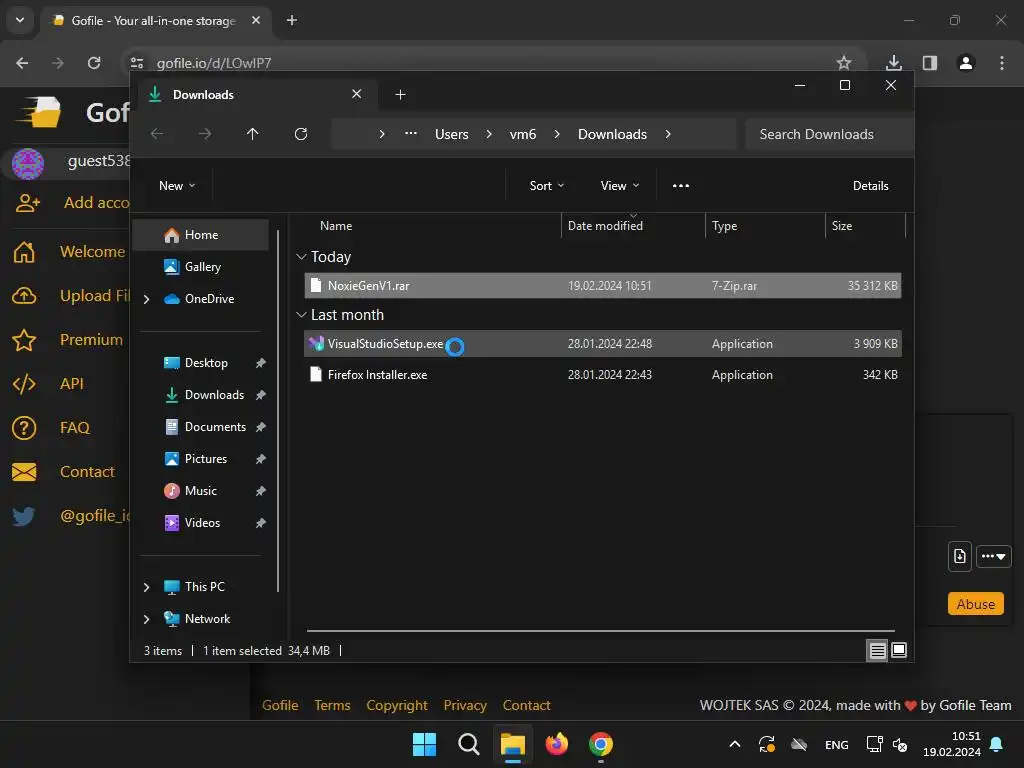Open a new Chrome tab

point(291,20)
